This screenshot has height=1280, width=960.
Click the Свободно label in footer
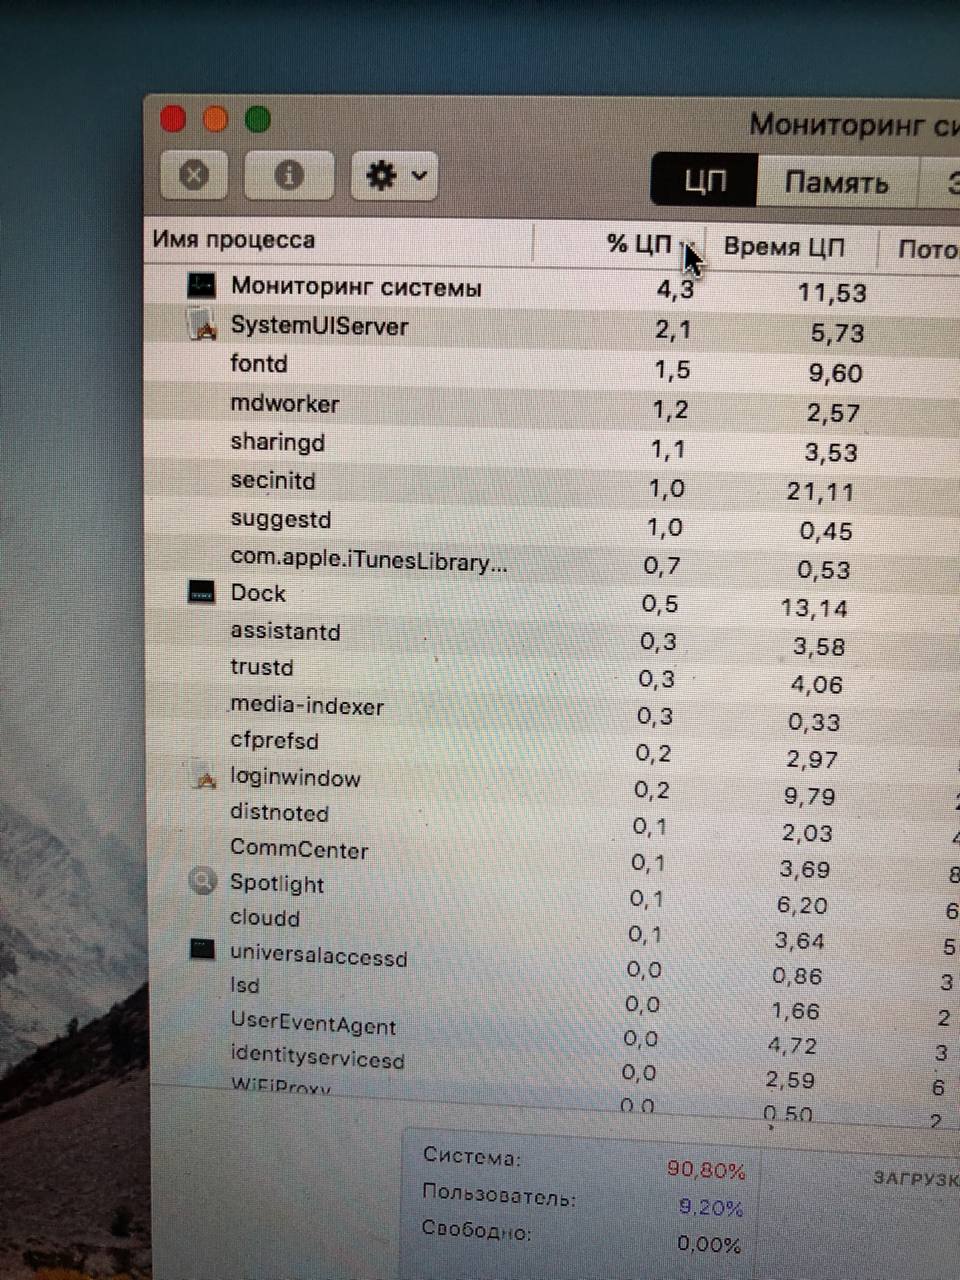click(476, 1231)
